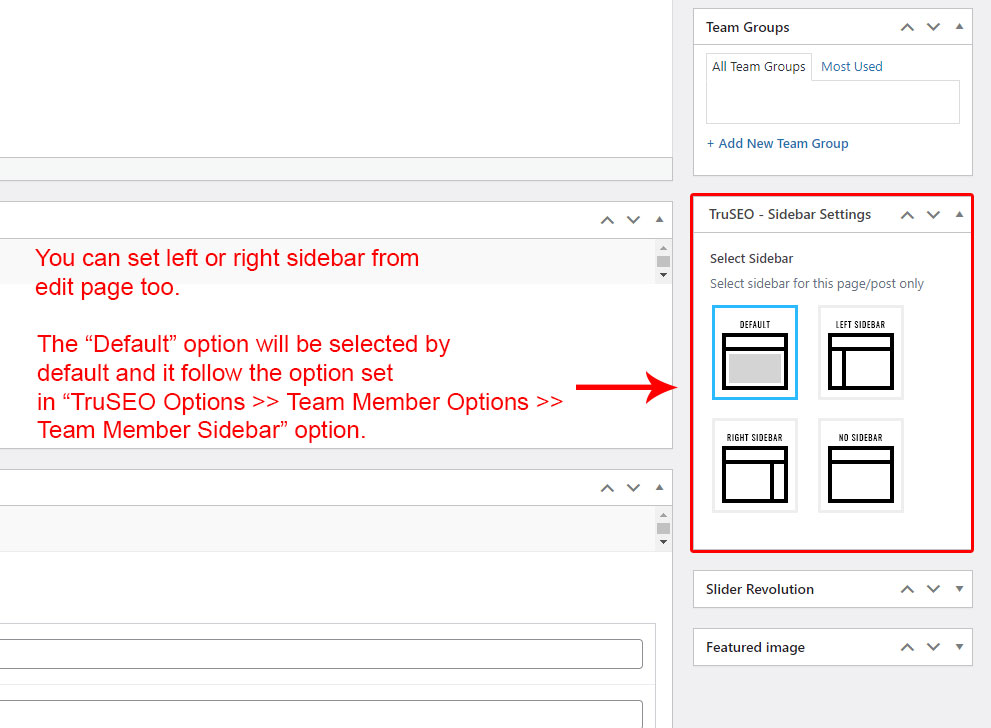Collapse the TruSEO Sidebar Settings panel

(959, 214)
